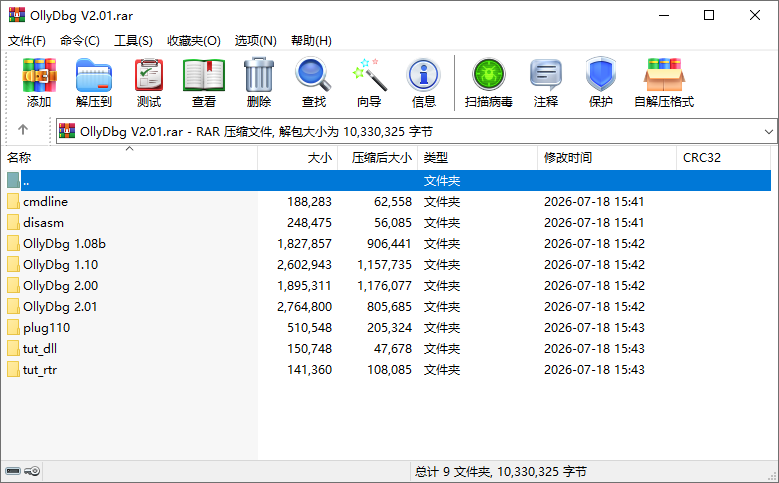Click size value 2,764,800
The width and height of the screenshot is (779, 483).
(x=304, y=307)
